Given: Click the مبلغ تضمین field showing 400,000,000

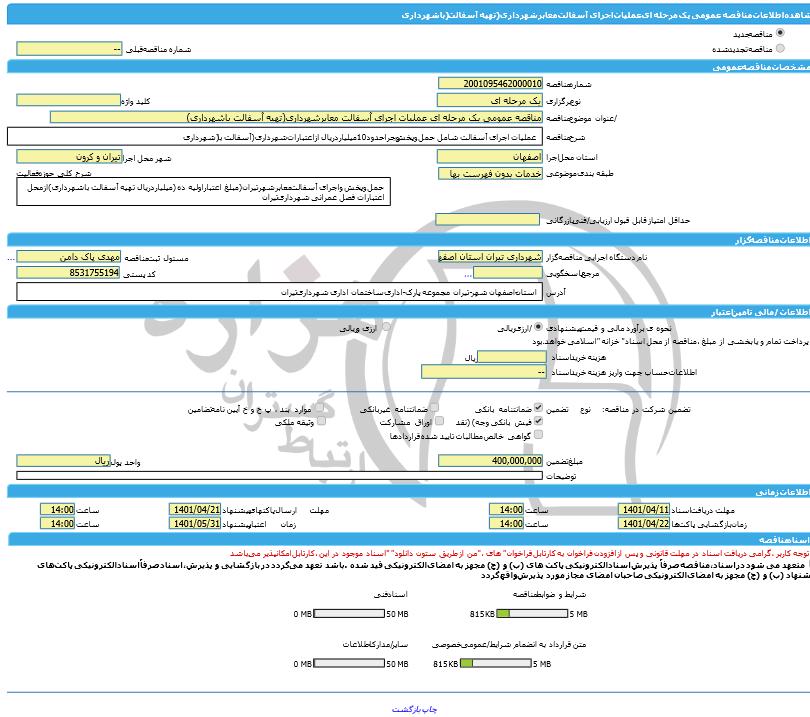Looking at the screenshot, I should [x=490, y=460].
